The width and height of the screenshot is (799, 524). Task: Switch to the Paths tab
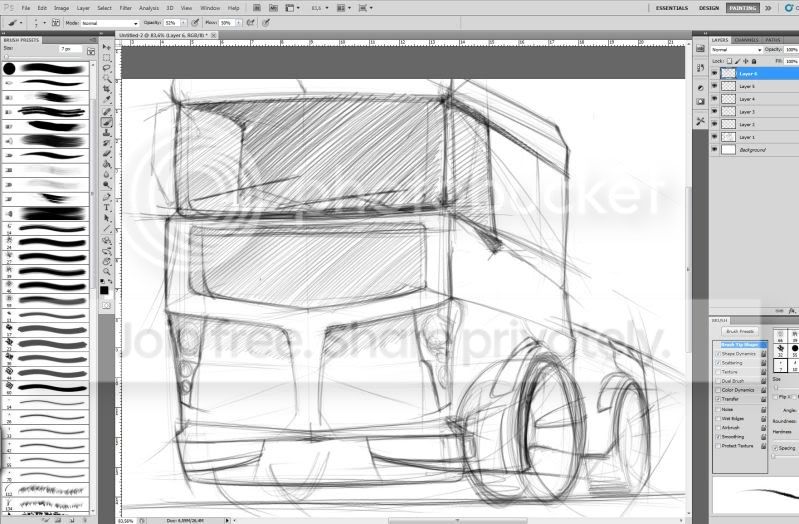pyautogui.click(x=773, y=40)
